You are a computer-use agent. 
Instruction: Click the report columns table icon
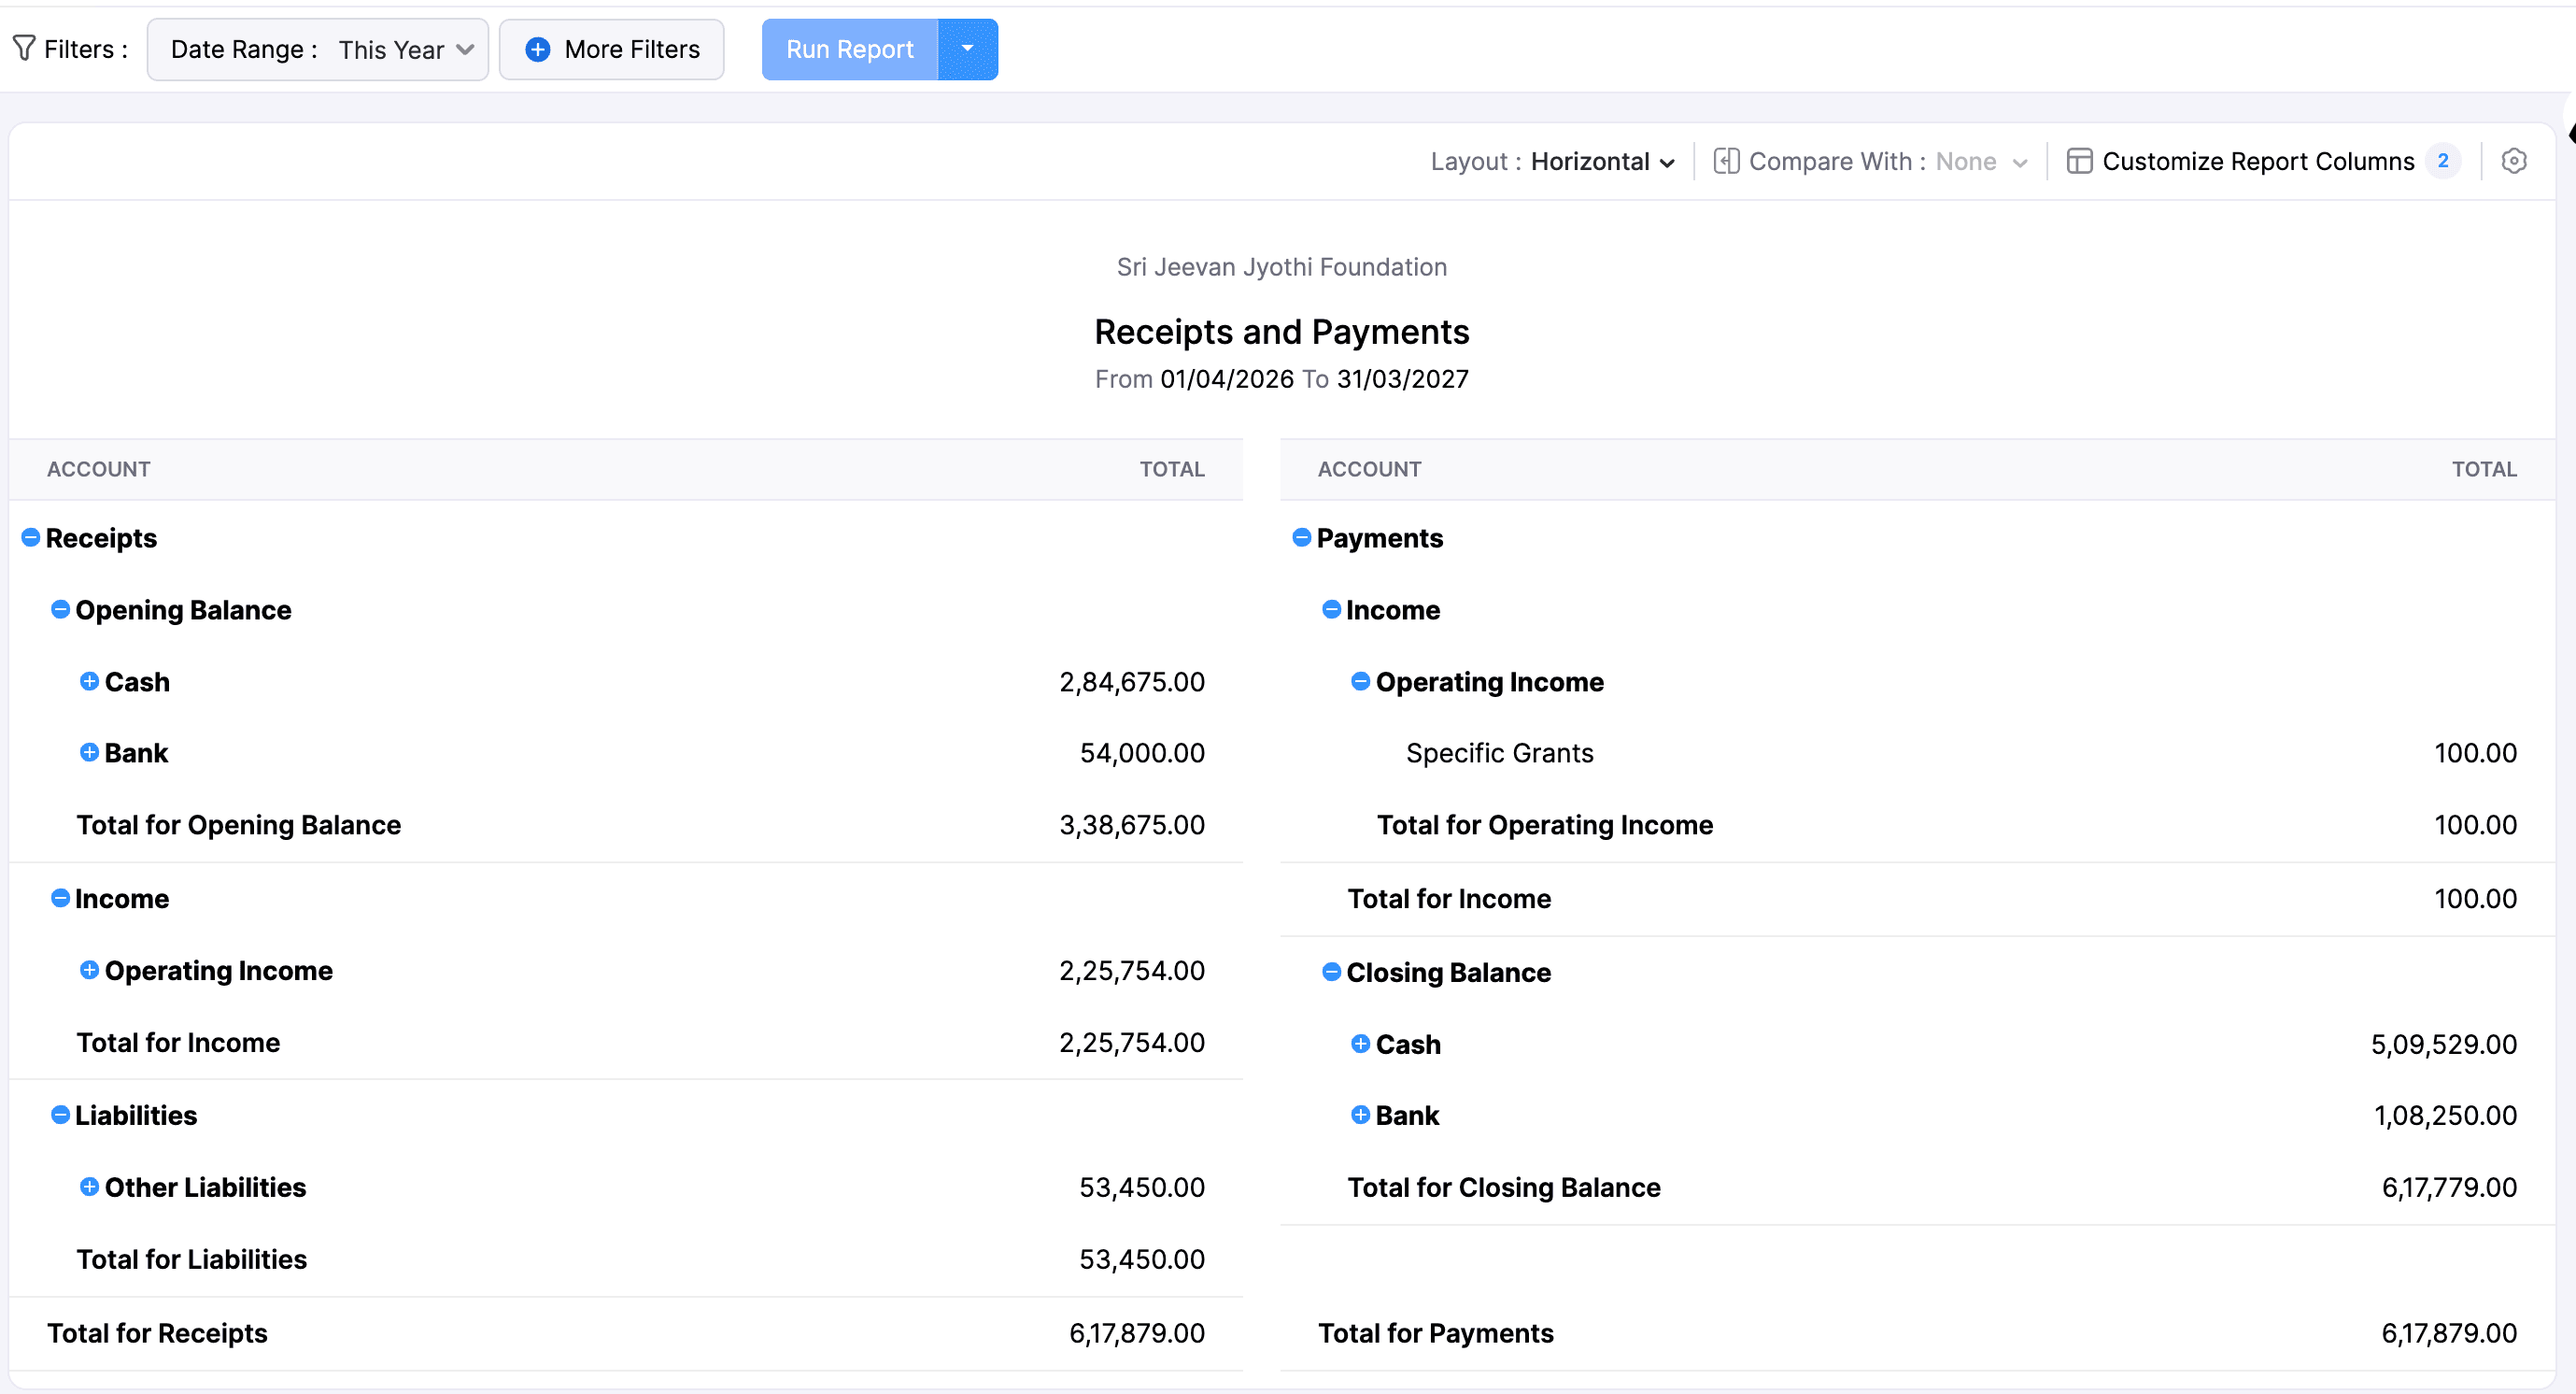[2079, 161]
